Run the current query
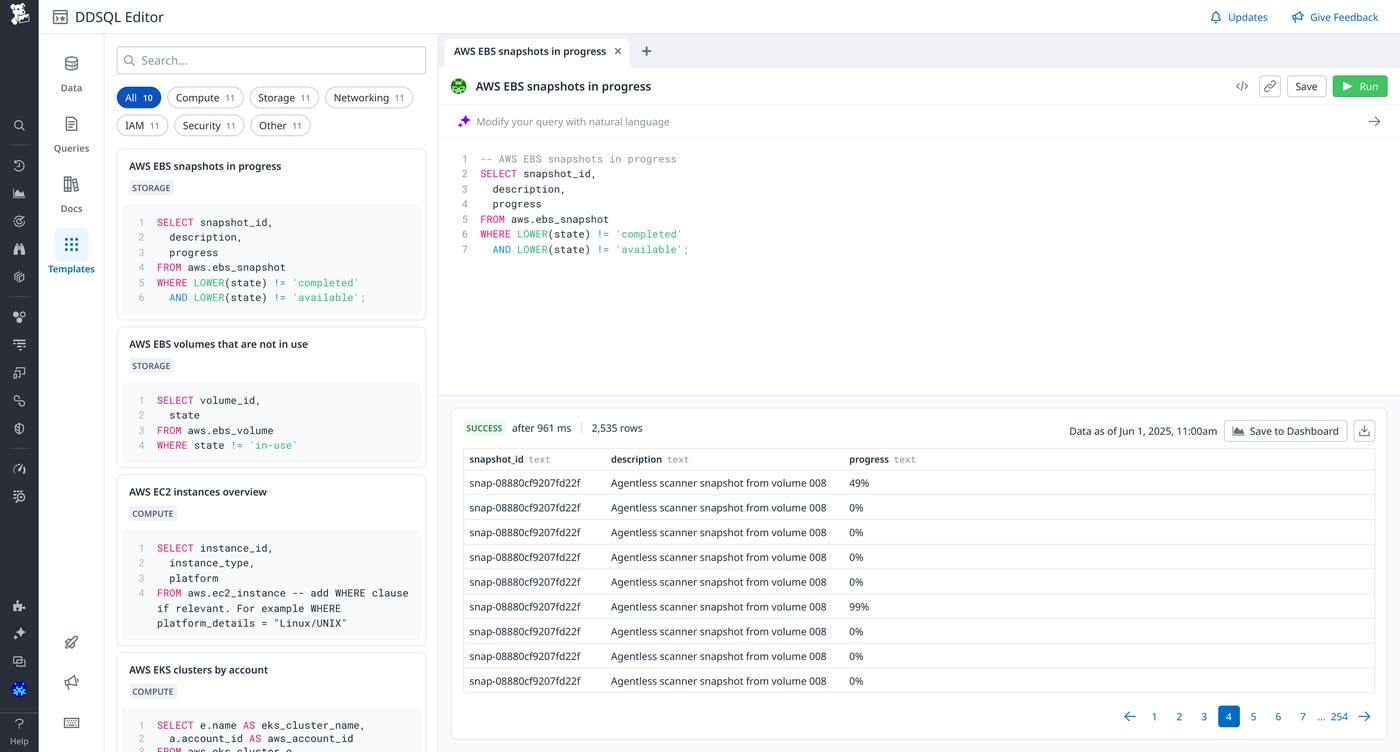The width and height of the screenshot is (1400, 752). pos(1359,86)
